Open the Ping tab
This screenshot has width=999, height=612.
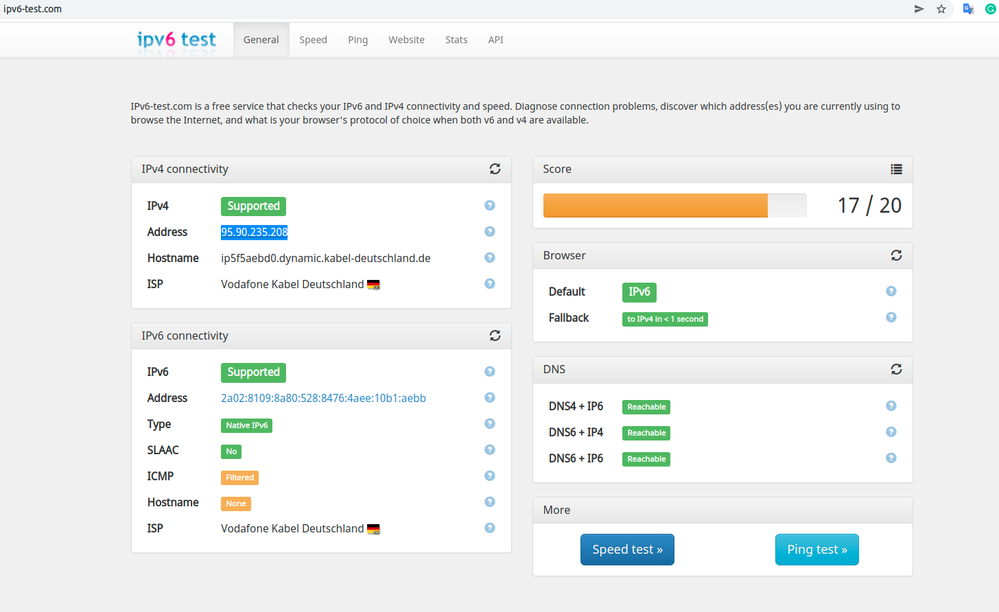click(x=358, y=40)
